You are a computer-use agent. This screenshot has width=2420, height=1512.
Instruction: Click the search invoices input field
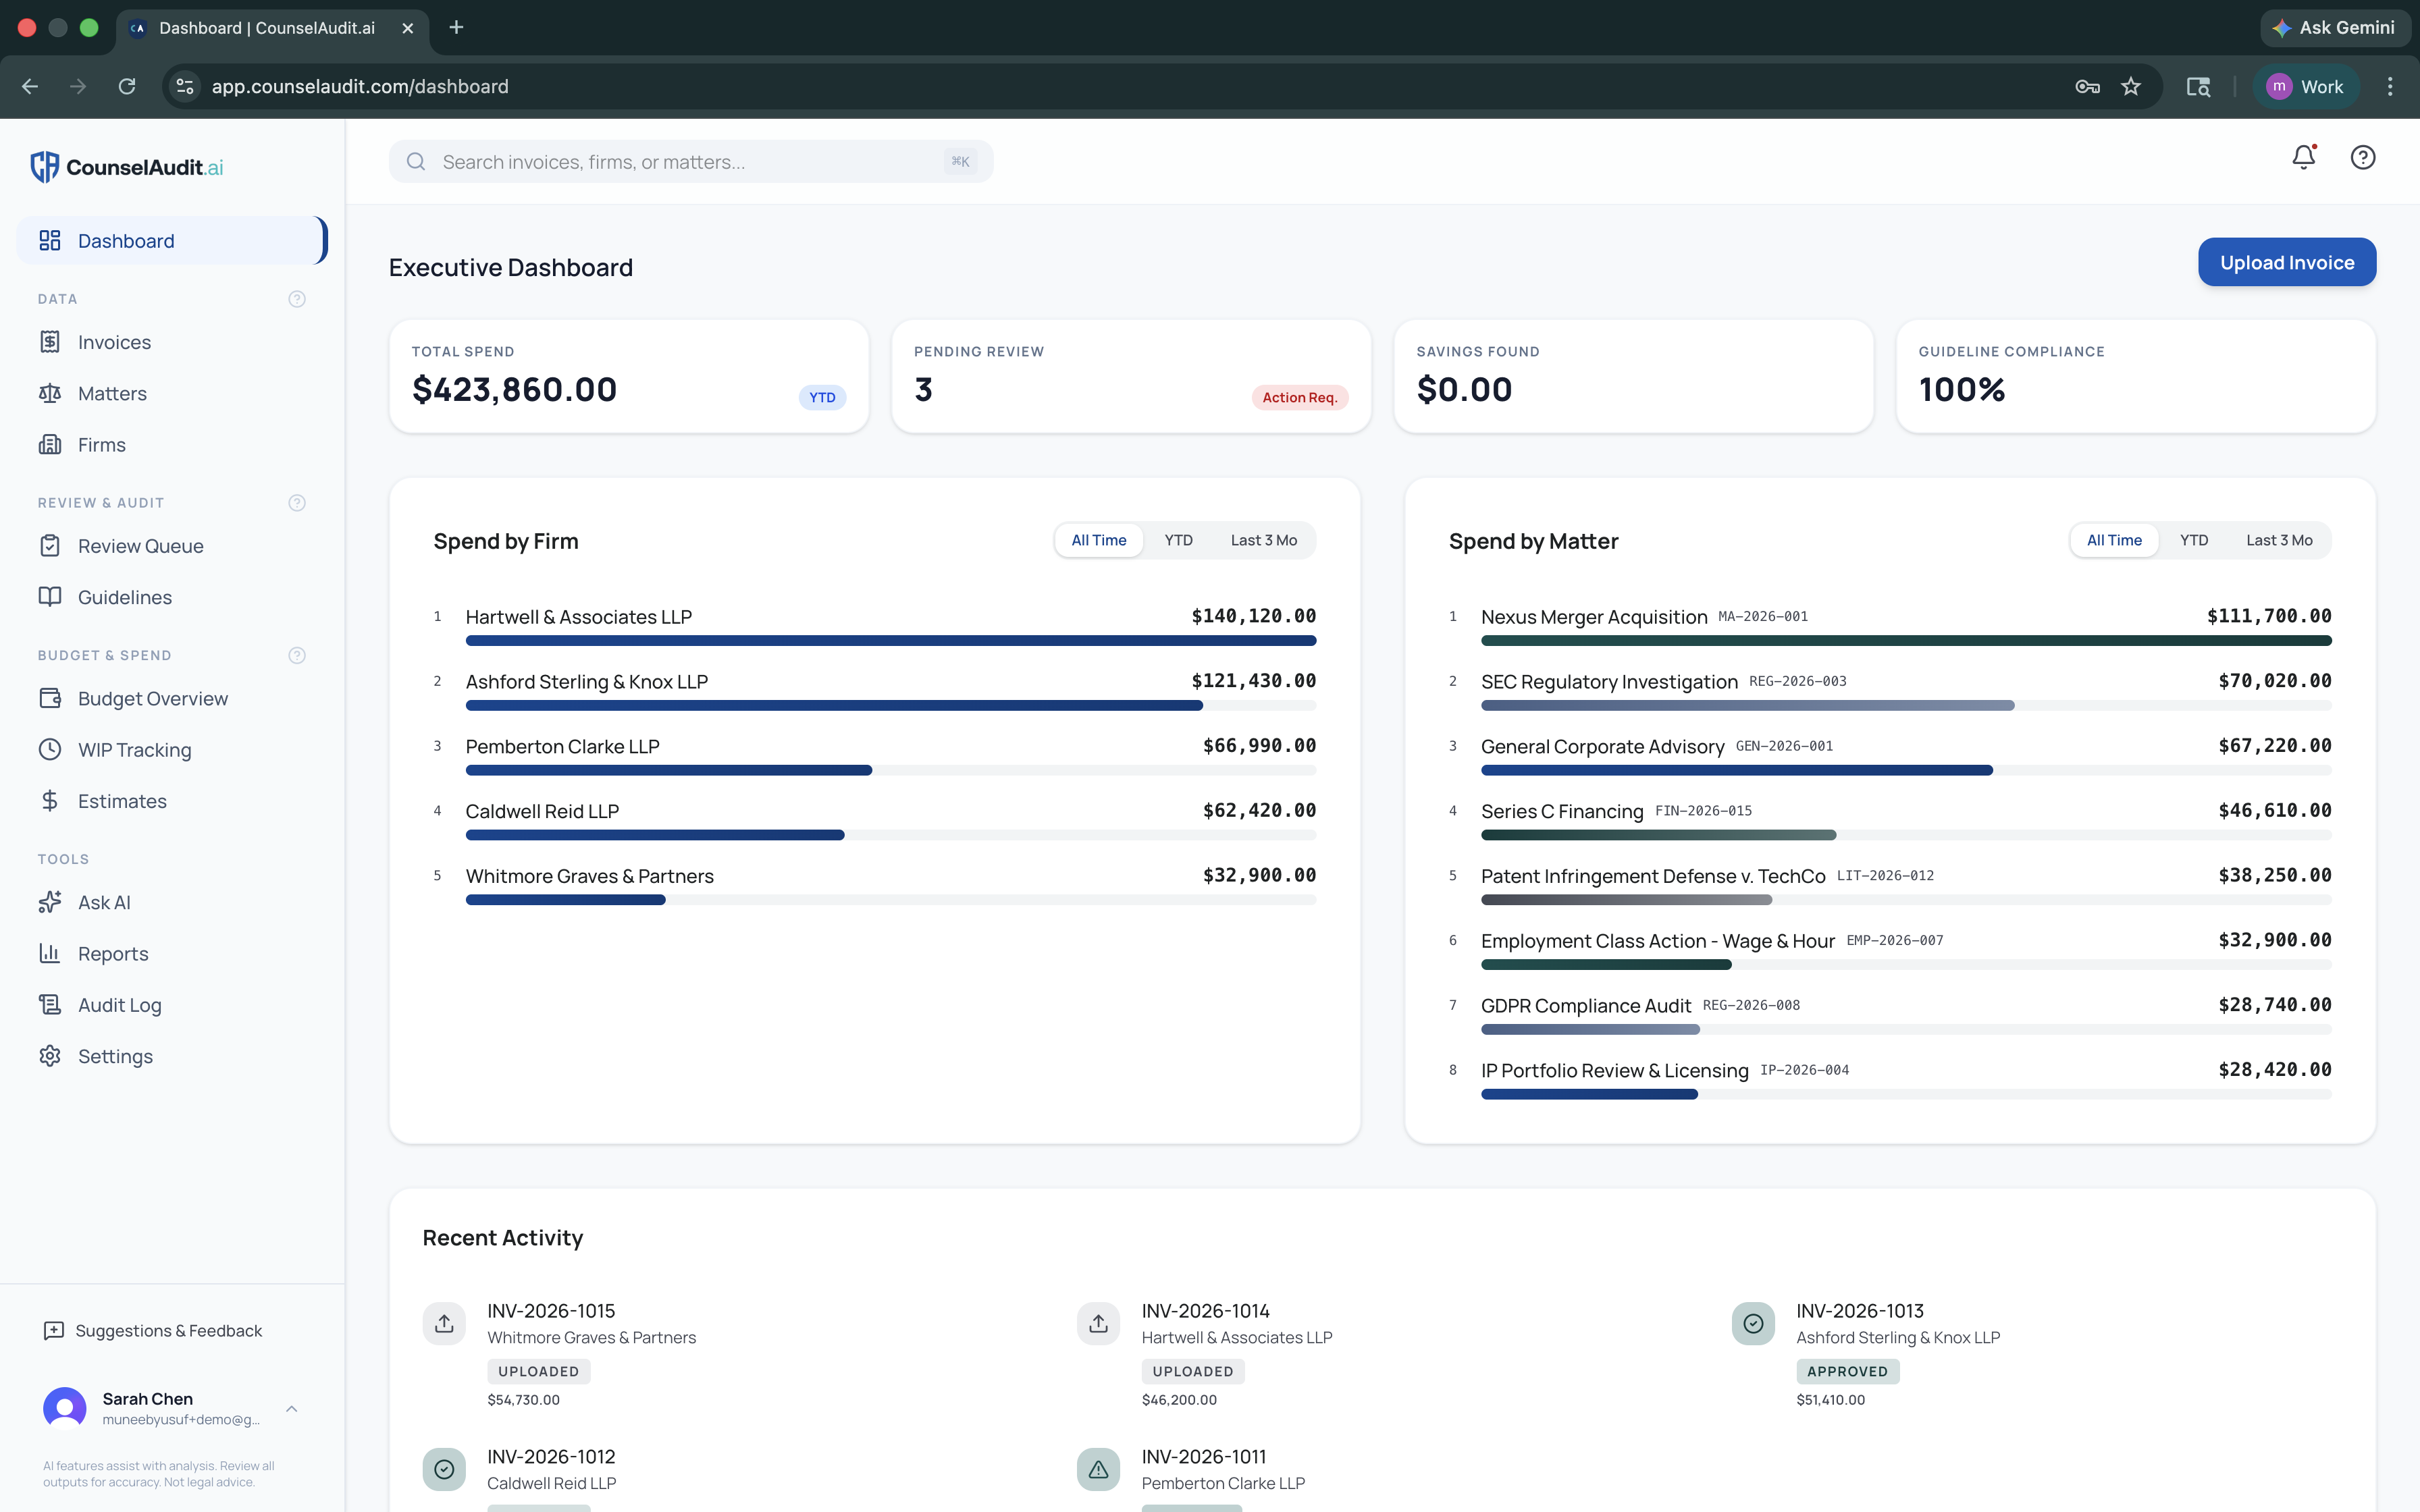691,161
